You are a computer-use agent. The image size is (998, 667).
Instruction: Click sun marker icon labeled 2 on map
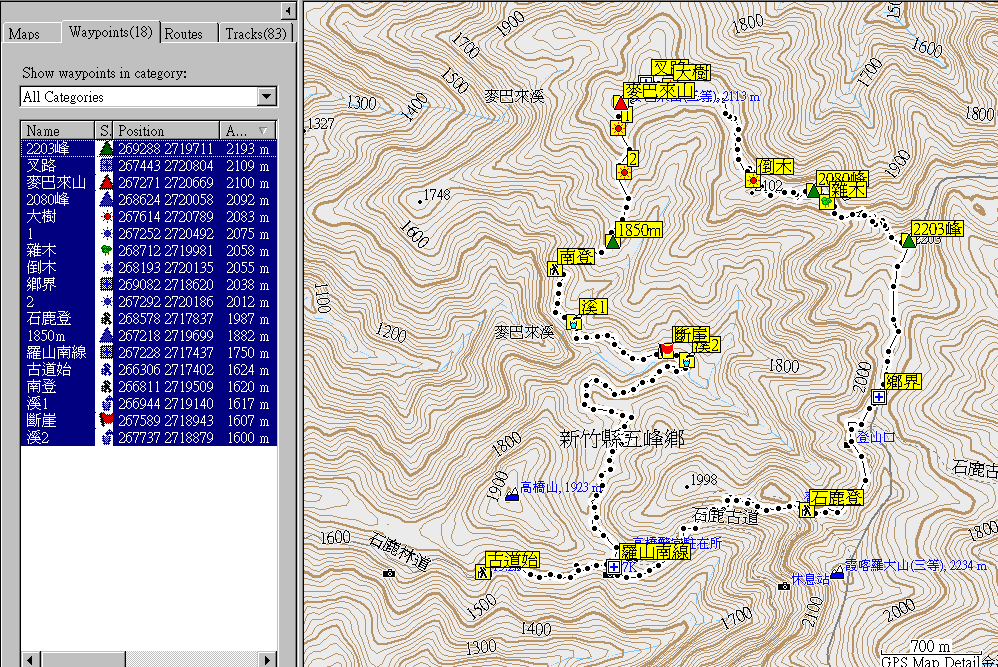click(x=624, y=172)
